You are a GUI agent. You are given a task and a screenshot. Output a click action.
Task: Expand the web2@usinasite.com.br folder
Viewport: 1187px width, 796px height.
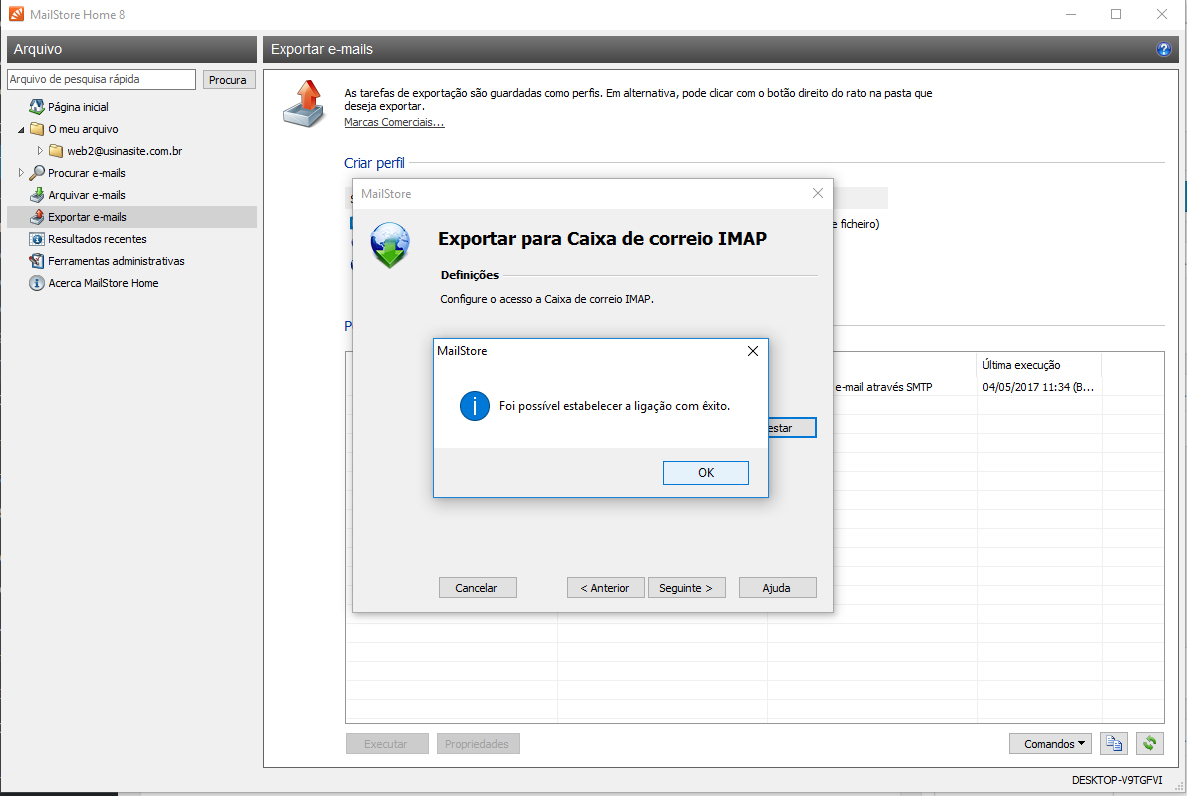coord(41,151)
